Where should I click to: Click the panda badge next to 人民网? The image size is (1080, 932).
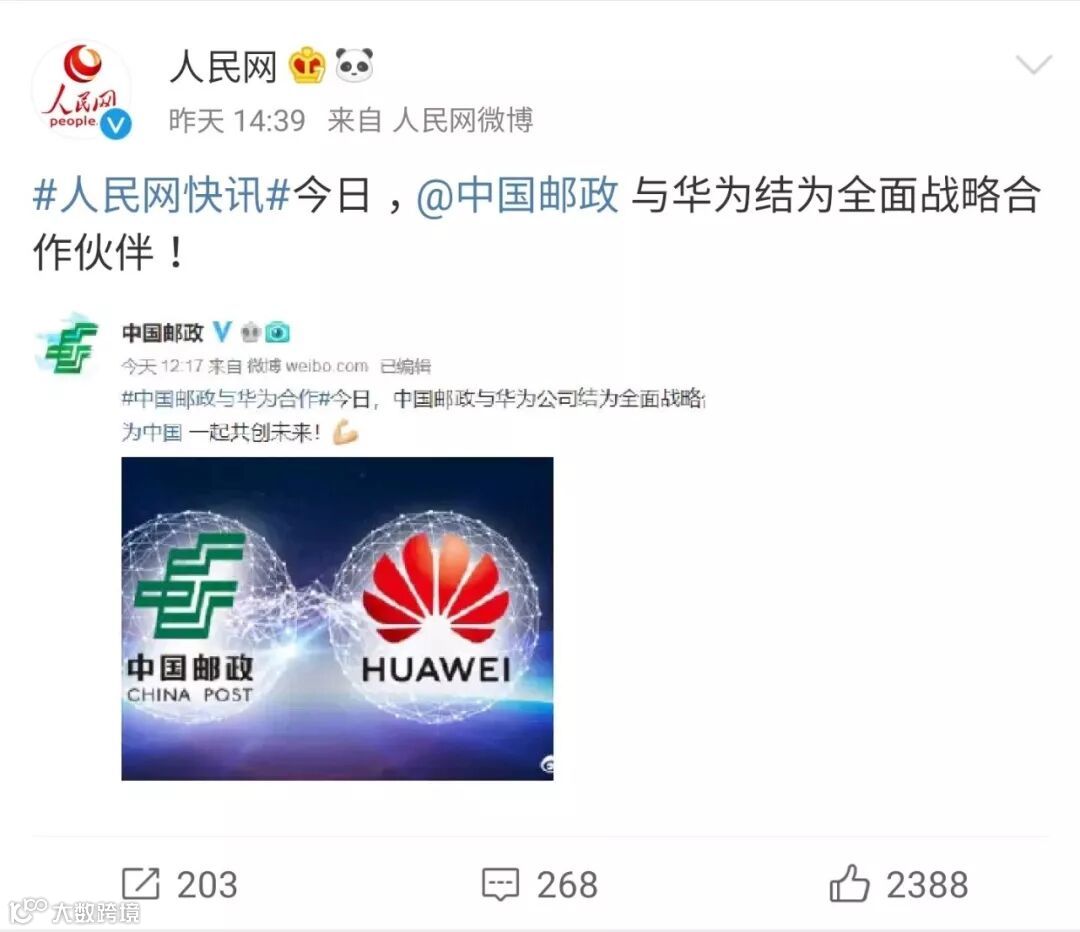tap(354, 65)
